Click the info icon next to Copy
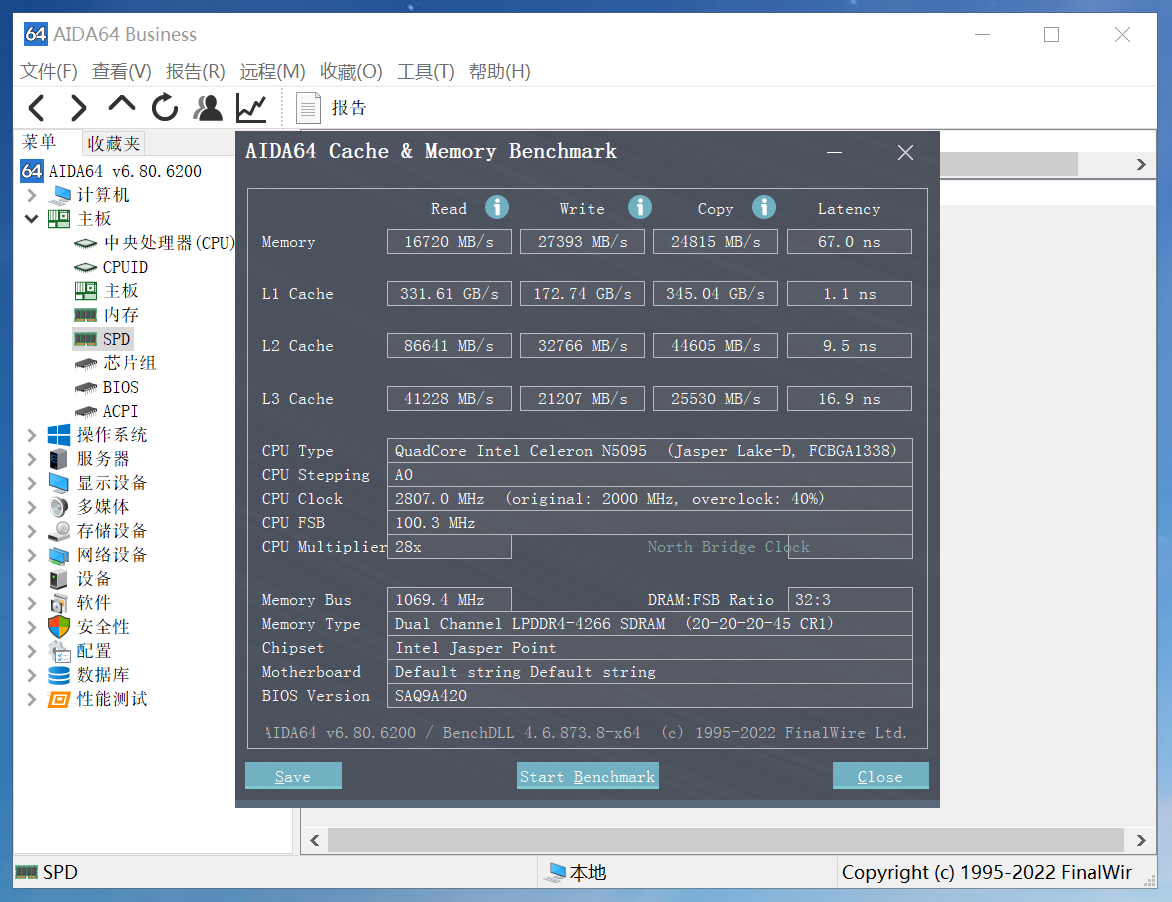This screenshot has height=902, width=1172. (764, 207)
